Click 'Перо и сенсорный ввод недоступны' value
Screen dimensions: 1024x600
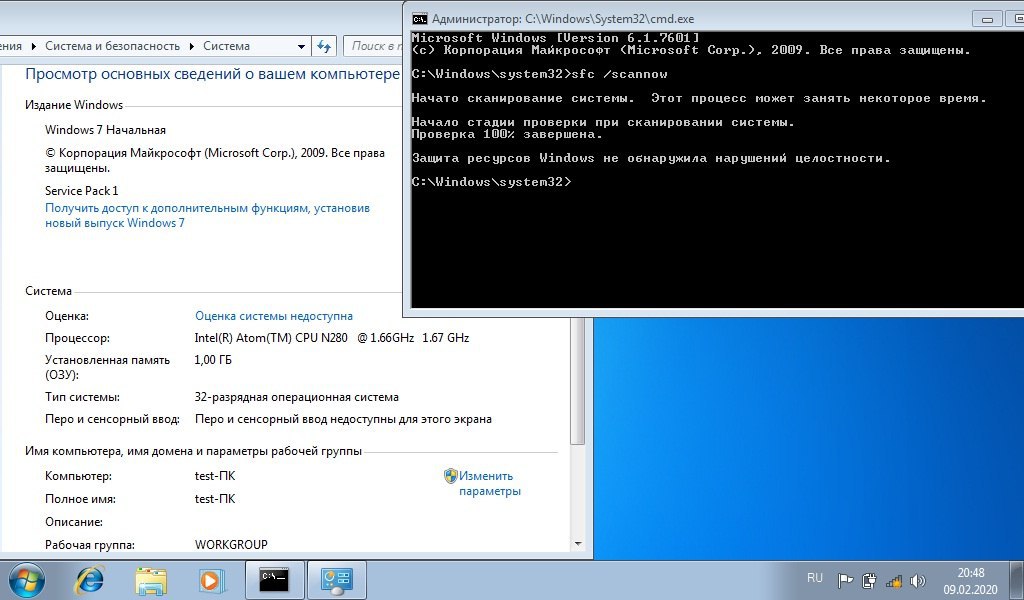[x=343, y=419]
